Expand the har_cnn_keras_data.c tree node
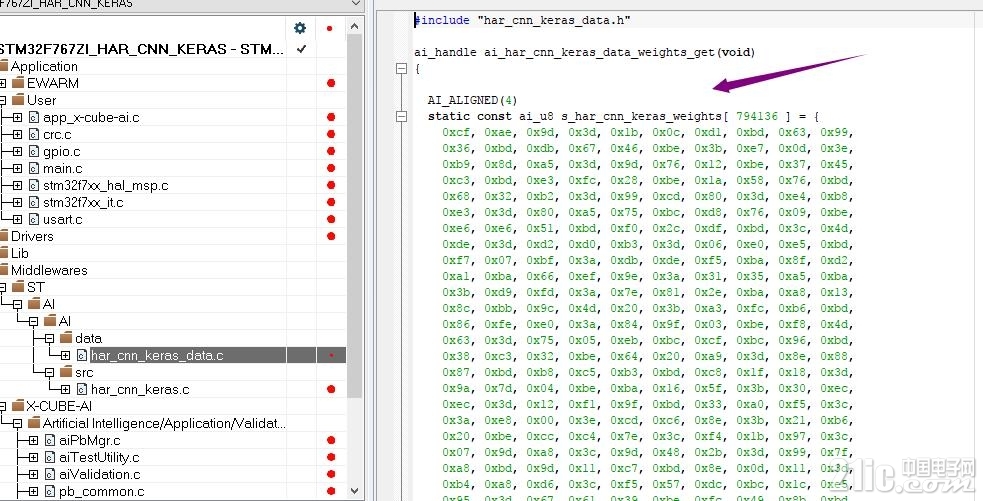 point(65,355)
